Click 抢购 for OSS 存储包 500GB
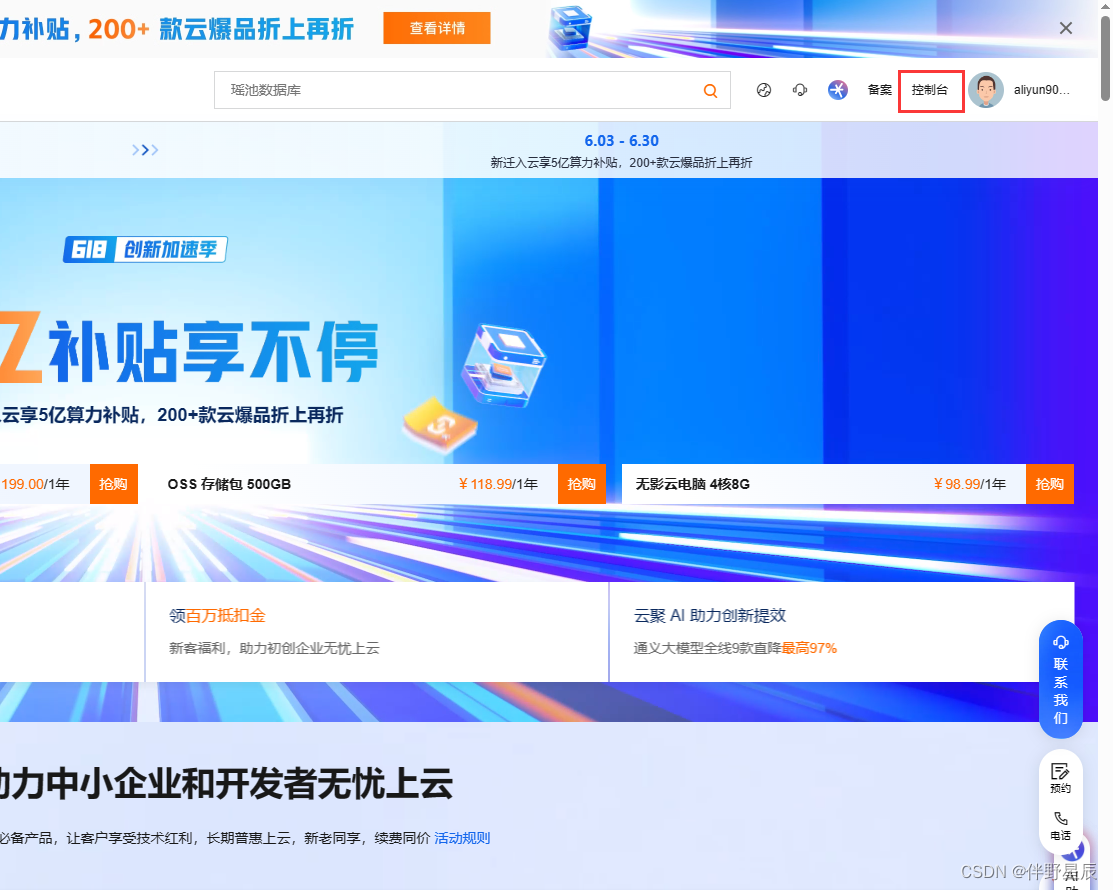 pyautogui.click(x=581, y=484)
